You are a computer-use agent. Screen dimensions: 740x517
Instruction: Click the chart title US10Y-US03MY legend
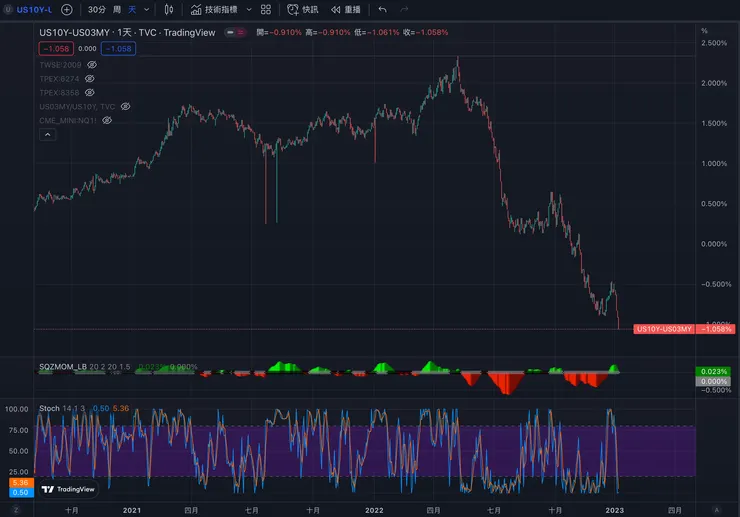pos(127,32)
